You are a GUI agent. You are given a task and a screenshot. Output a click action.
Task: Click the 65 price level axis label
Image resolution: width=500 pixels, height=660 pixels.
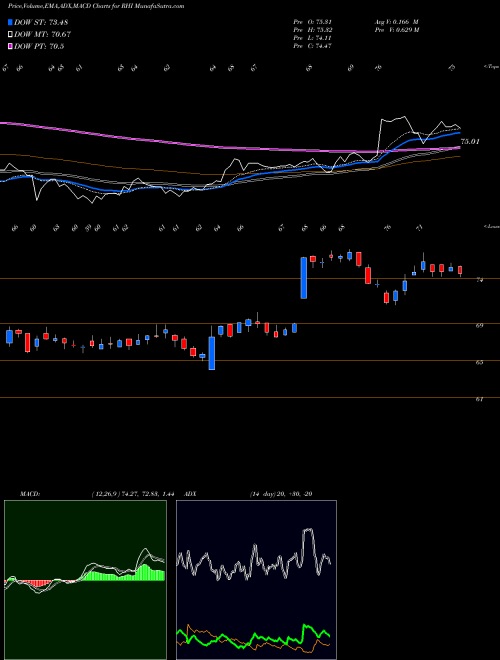coord(479,362)
